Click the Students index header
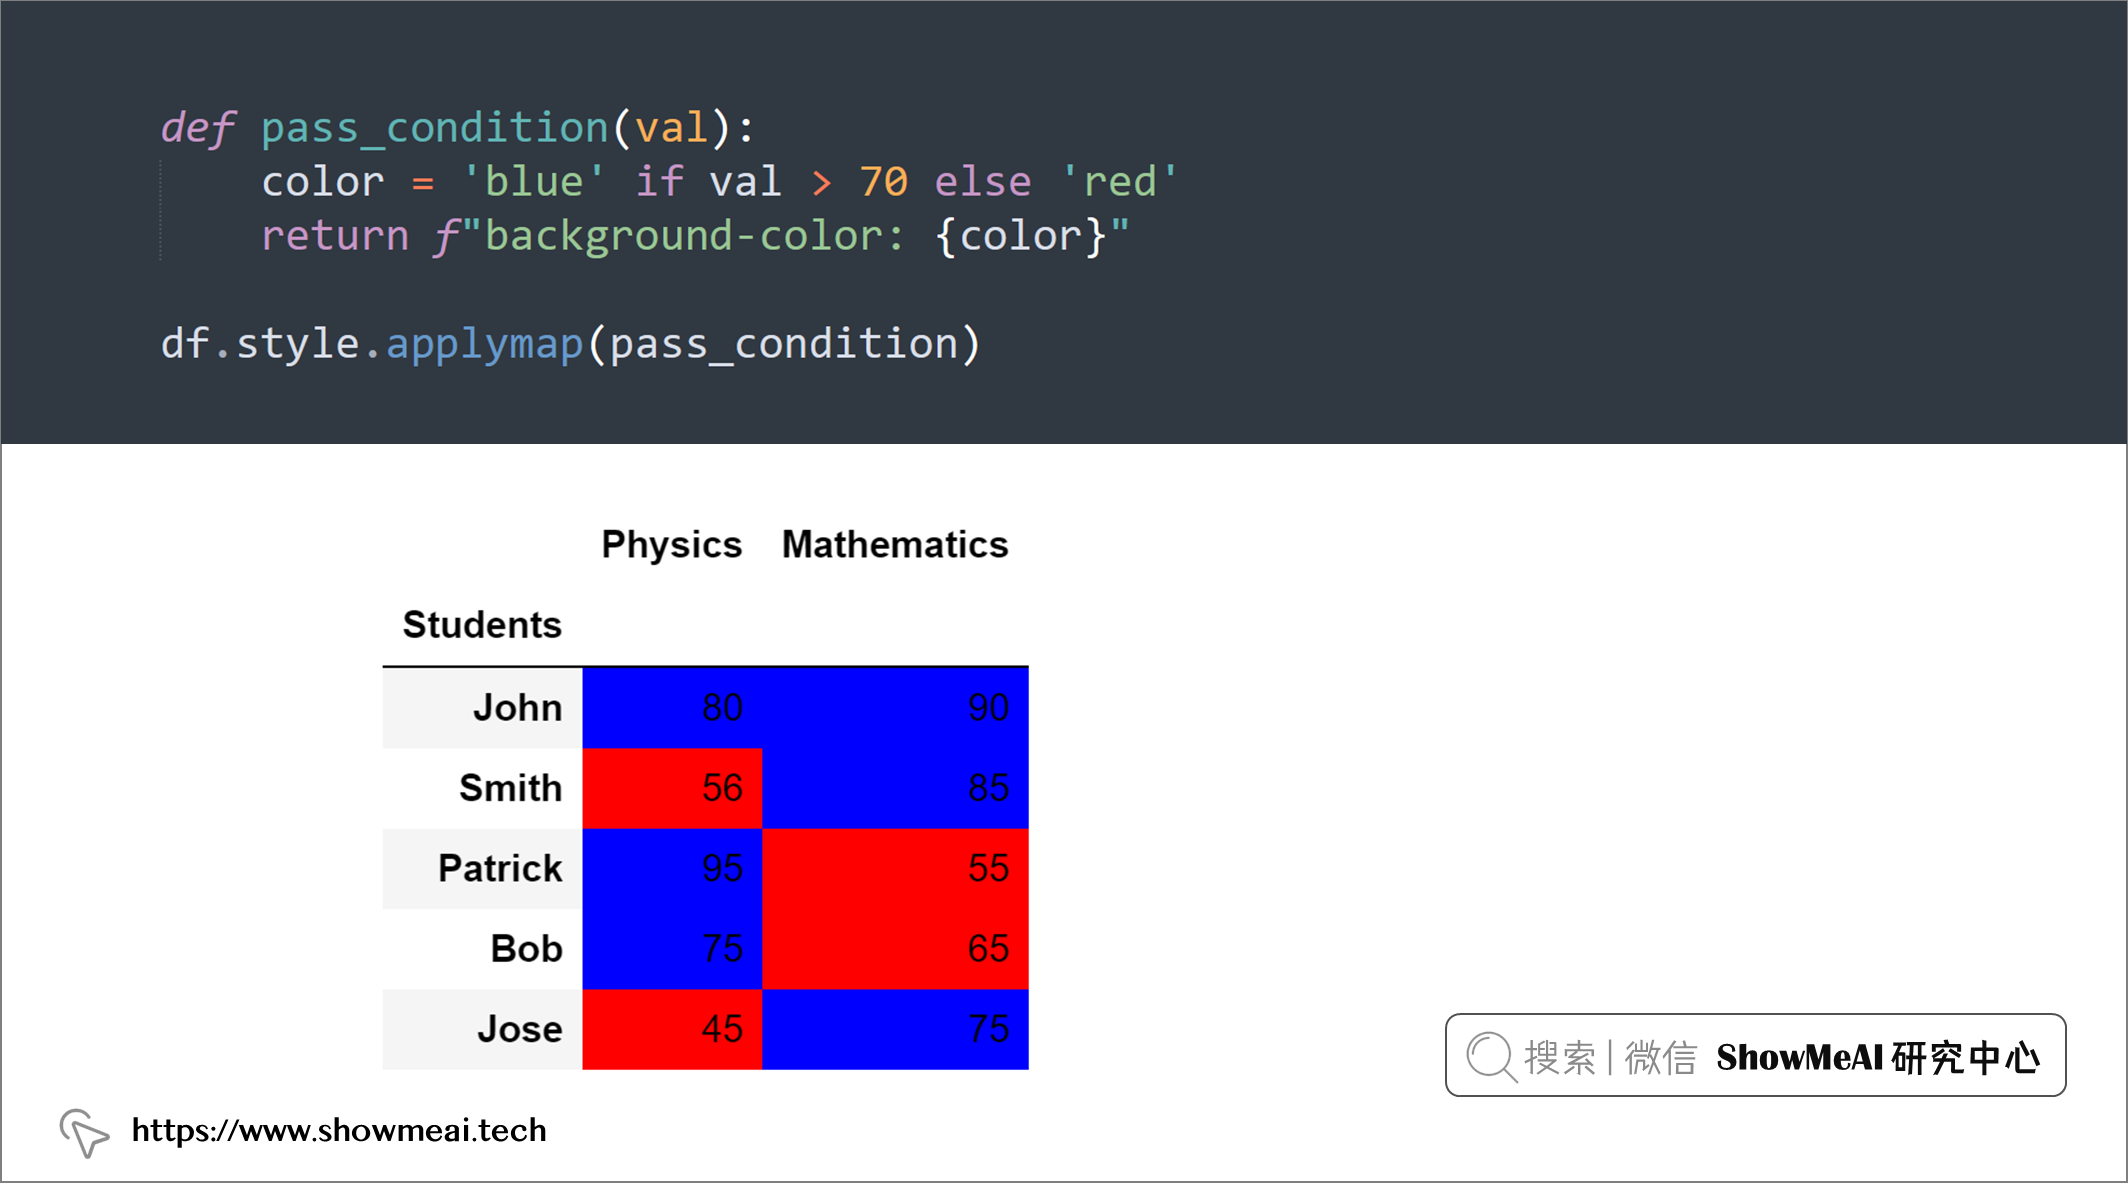 [x=482, y=625]
